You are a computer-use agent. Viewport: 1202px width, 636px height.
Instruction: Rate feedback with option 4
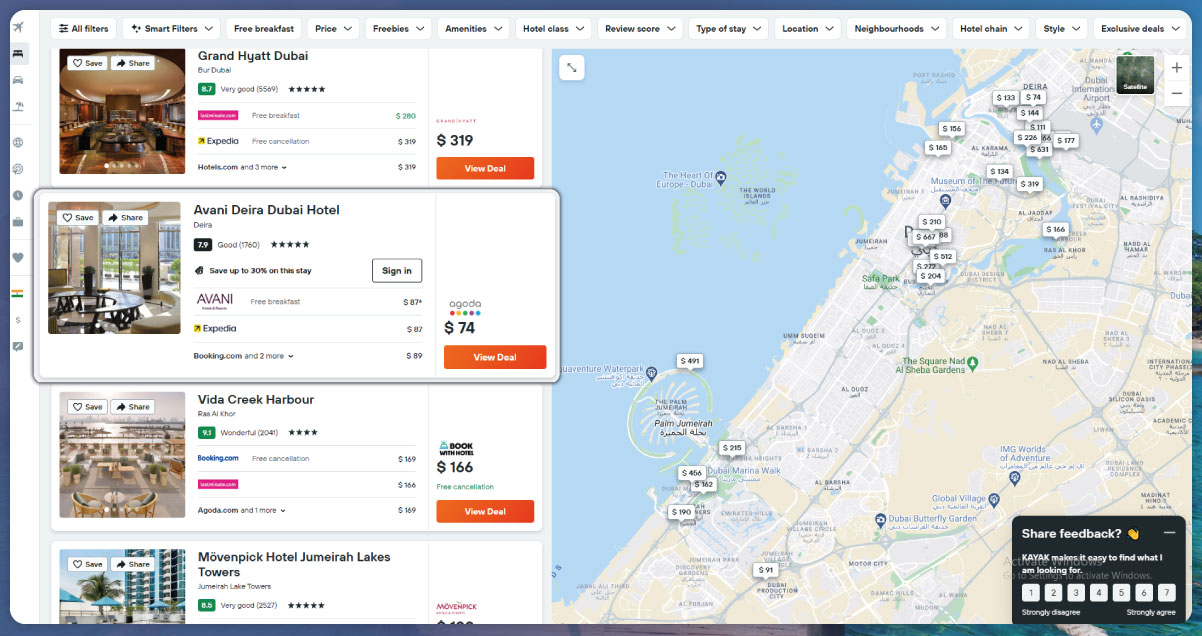click(x=1099, y=592)
